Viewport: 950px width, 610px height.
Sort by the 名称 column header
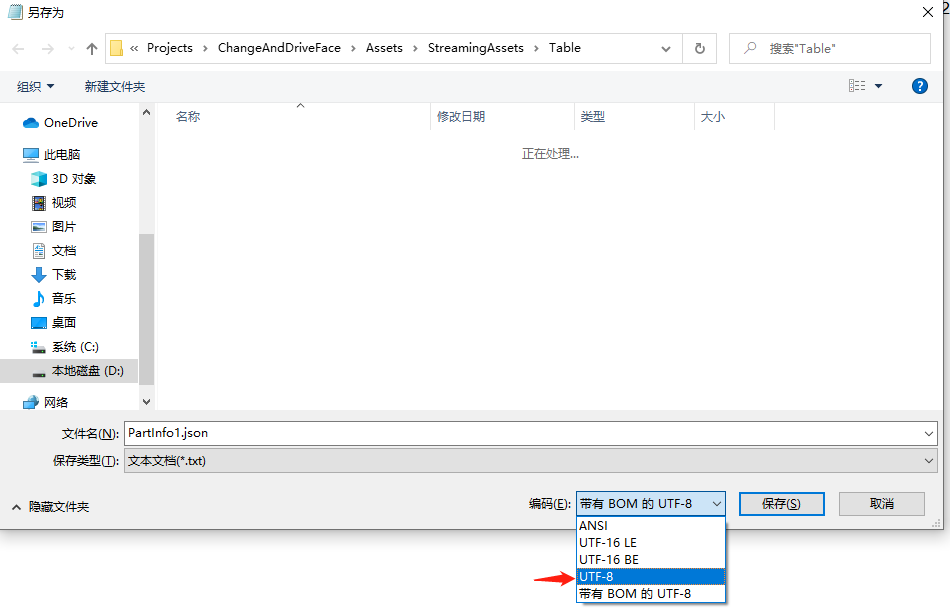[293, 117]
